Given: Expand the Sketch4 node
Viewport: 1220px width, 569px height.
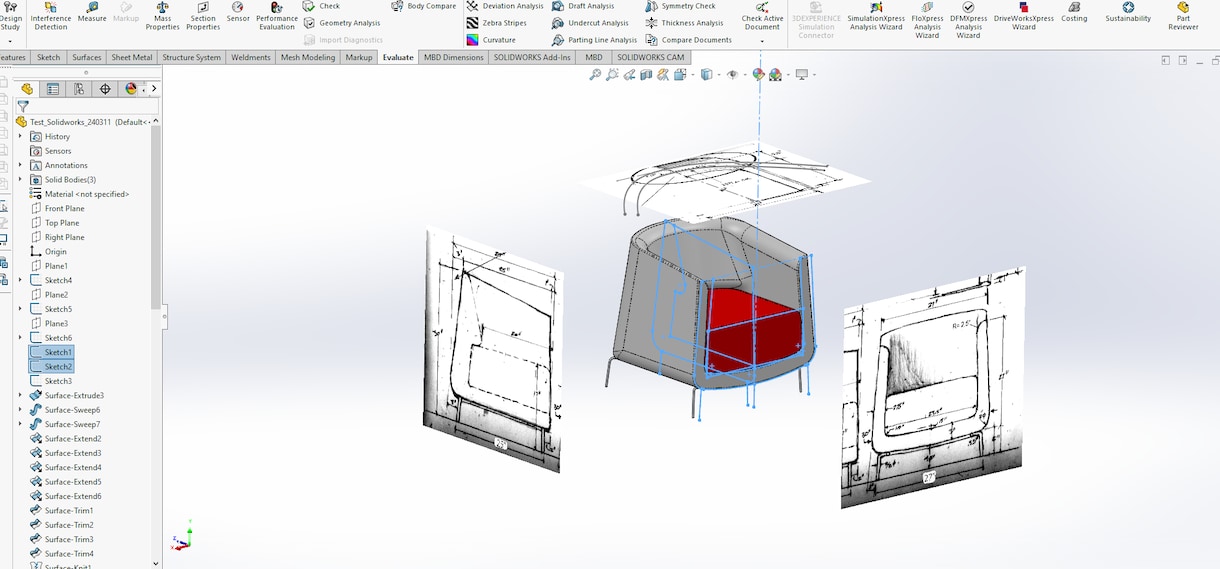Looking at the screenshot, I should 20,280.
